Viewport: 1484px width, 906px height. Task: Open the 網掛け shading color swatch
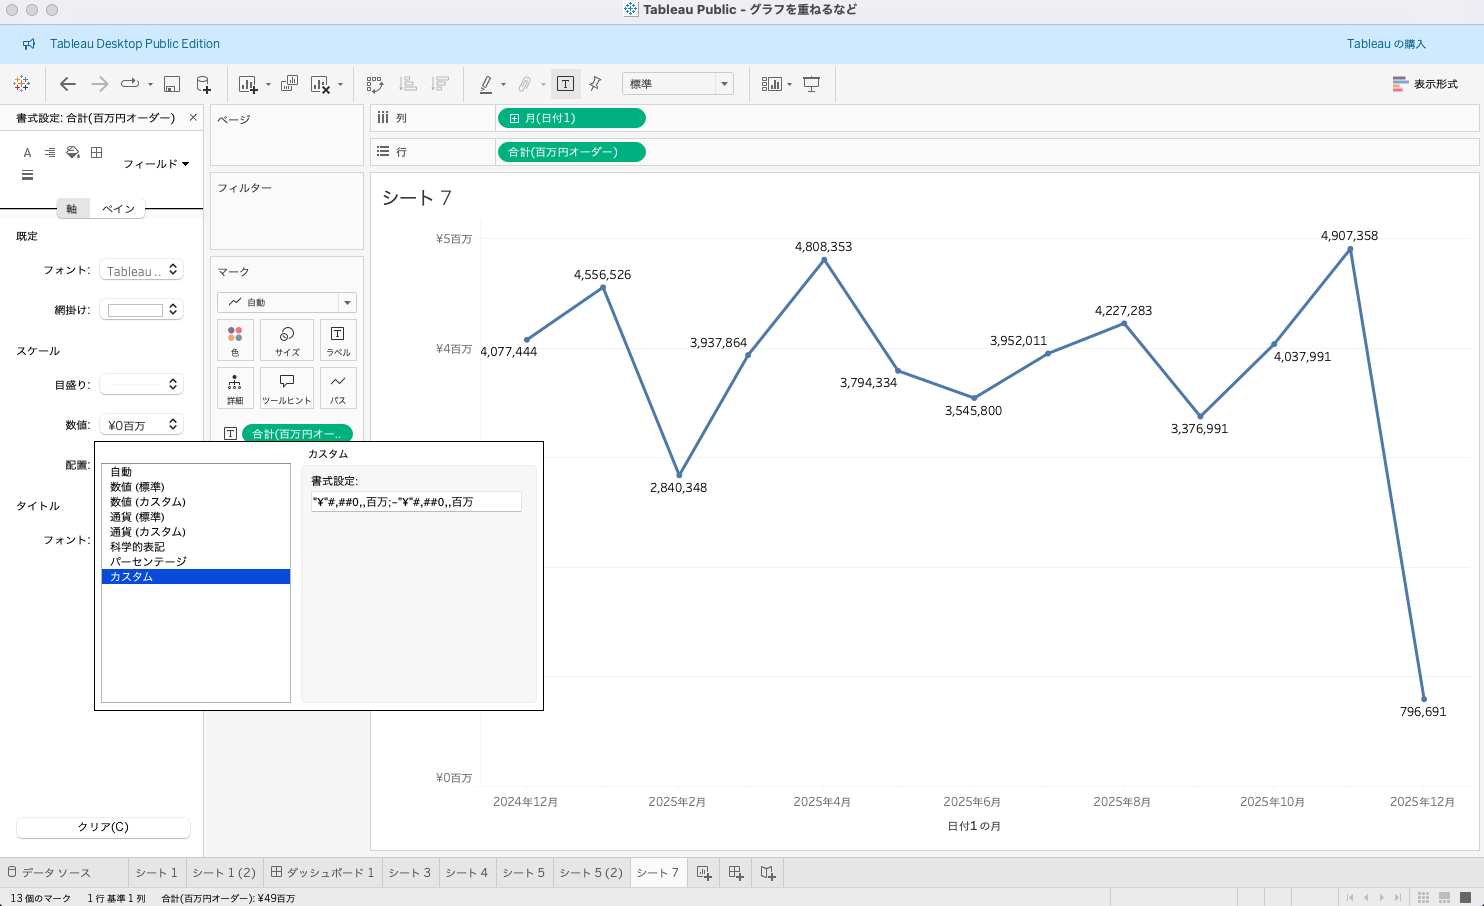(141, 310)
